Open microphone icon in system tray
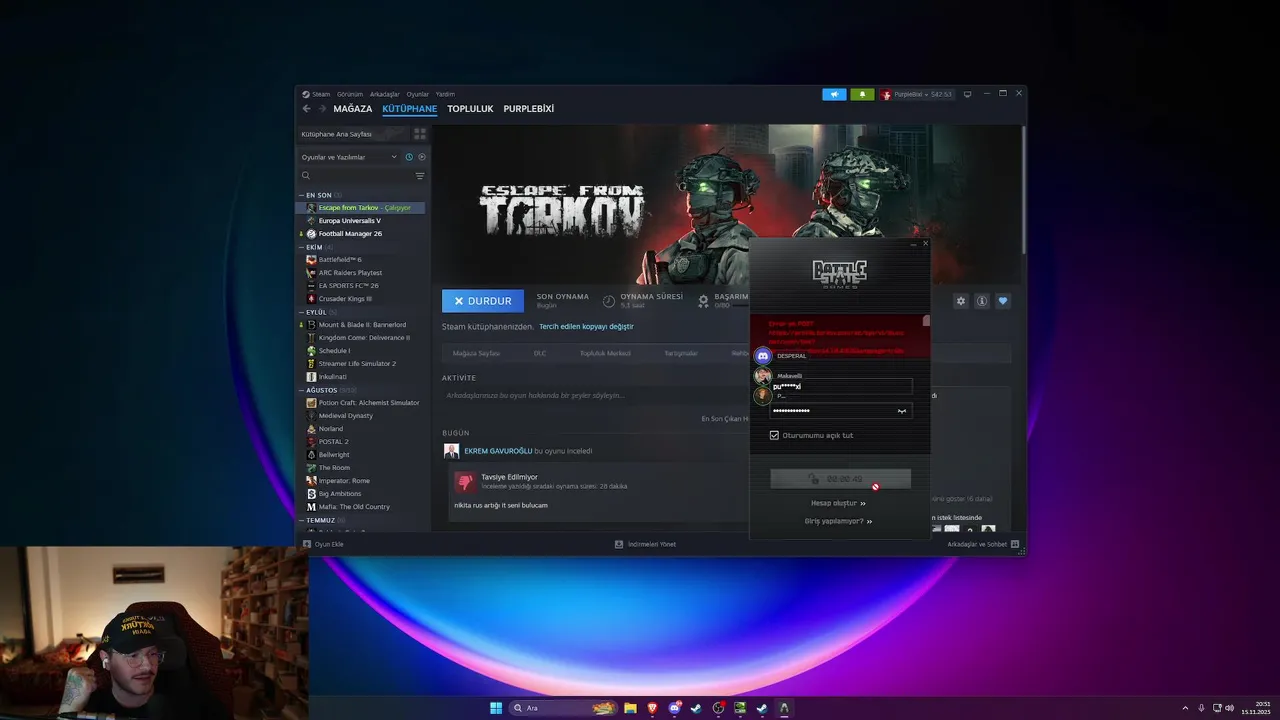This screenshot has width=1280, height=720. pos(1201,708)
